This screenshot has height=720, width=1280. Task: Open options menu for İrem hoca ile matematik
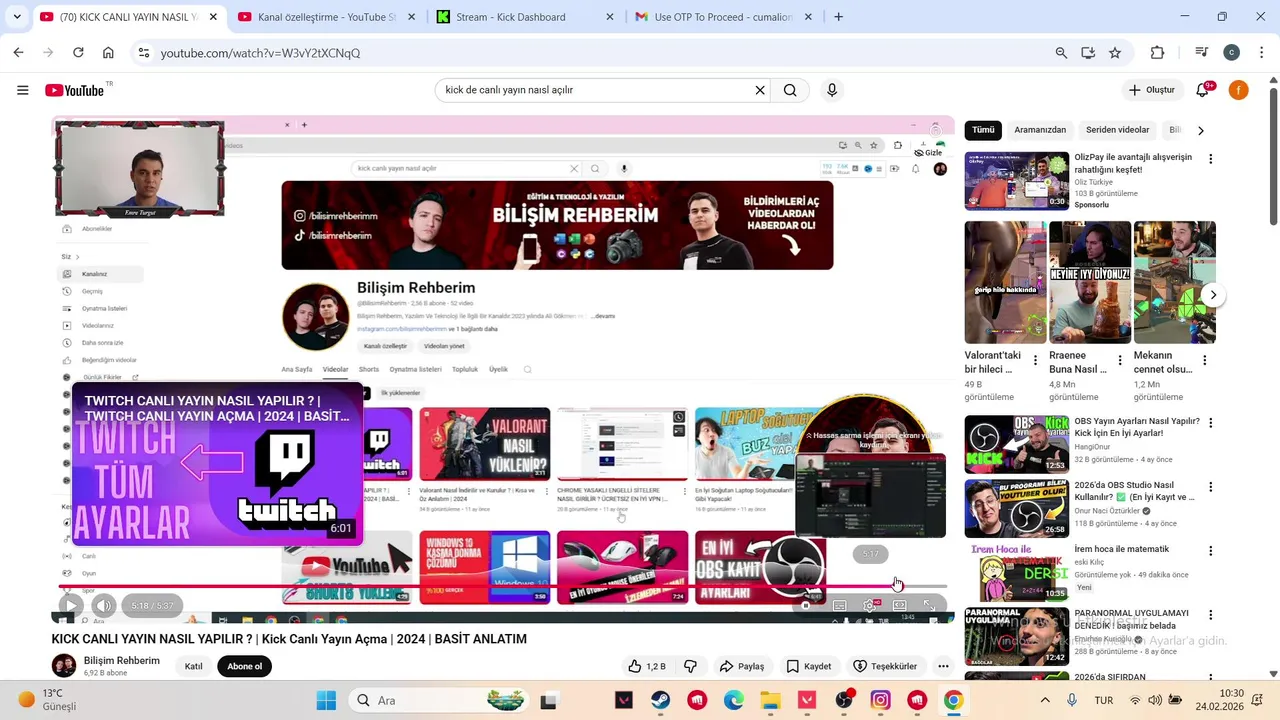coord(1211,551)
